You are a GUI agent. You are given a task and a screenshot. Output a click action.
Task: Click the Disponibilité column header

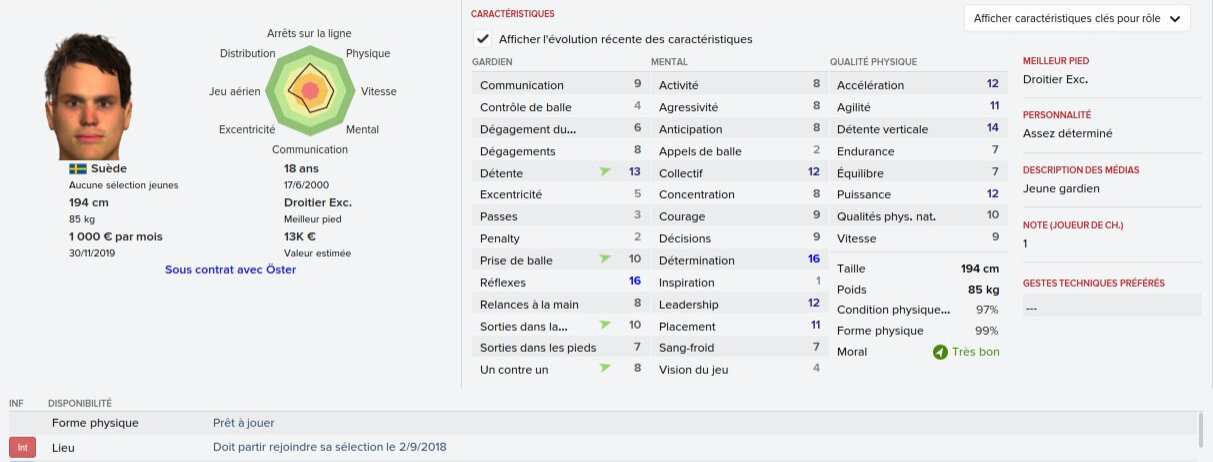coord(79,403)
